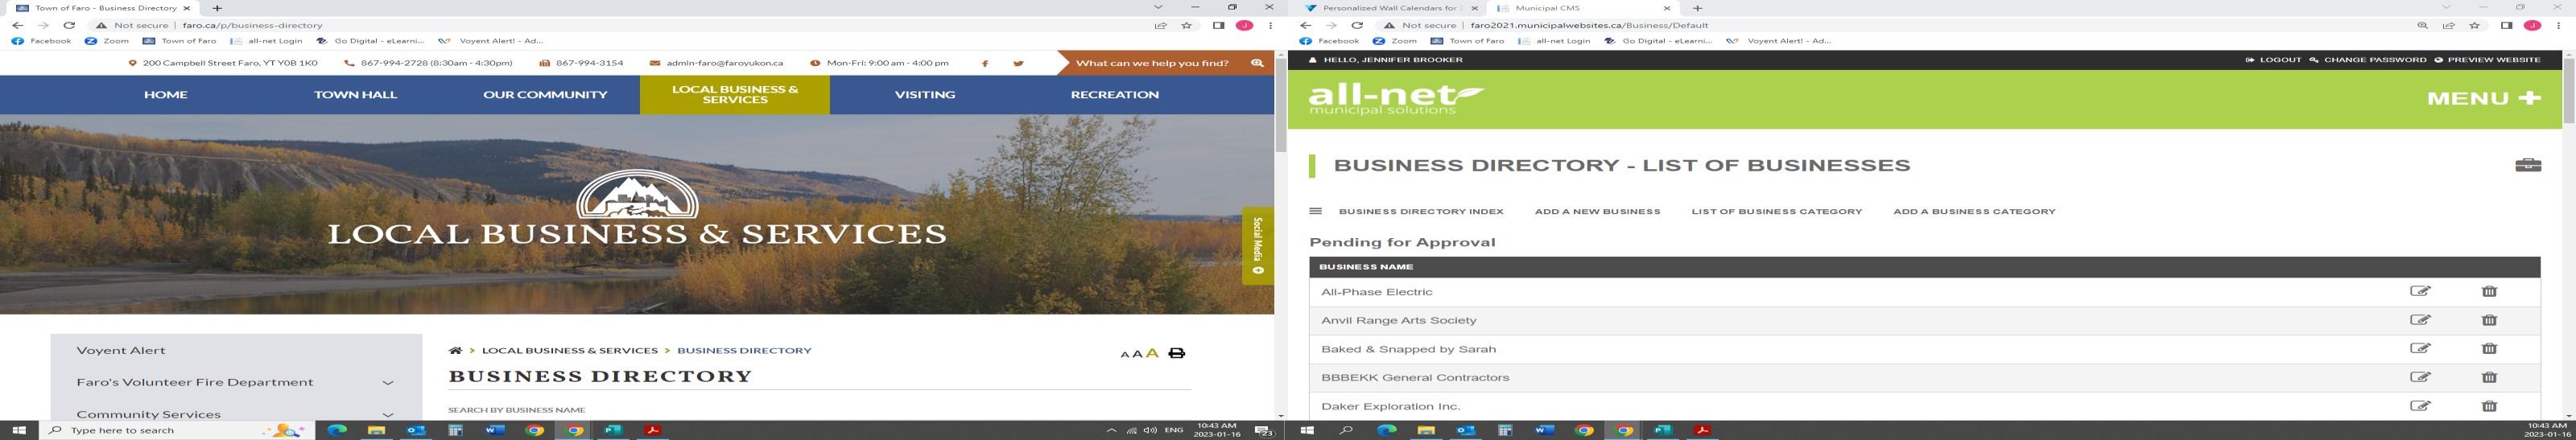
Task: Click the home icon in the breadcrumb
Action: [455, 350]
